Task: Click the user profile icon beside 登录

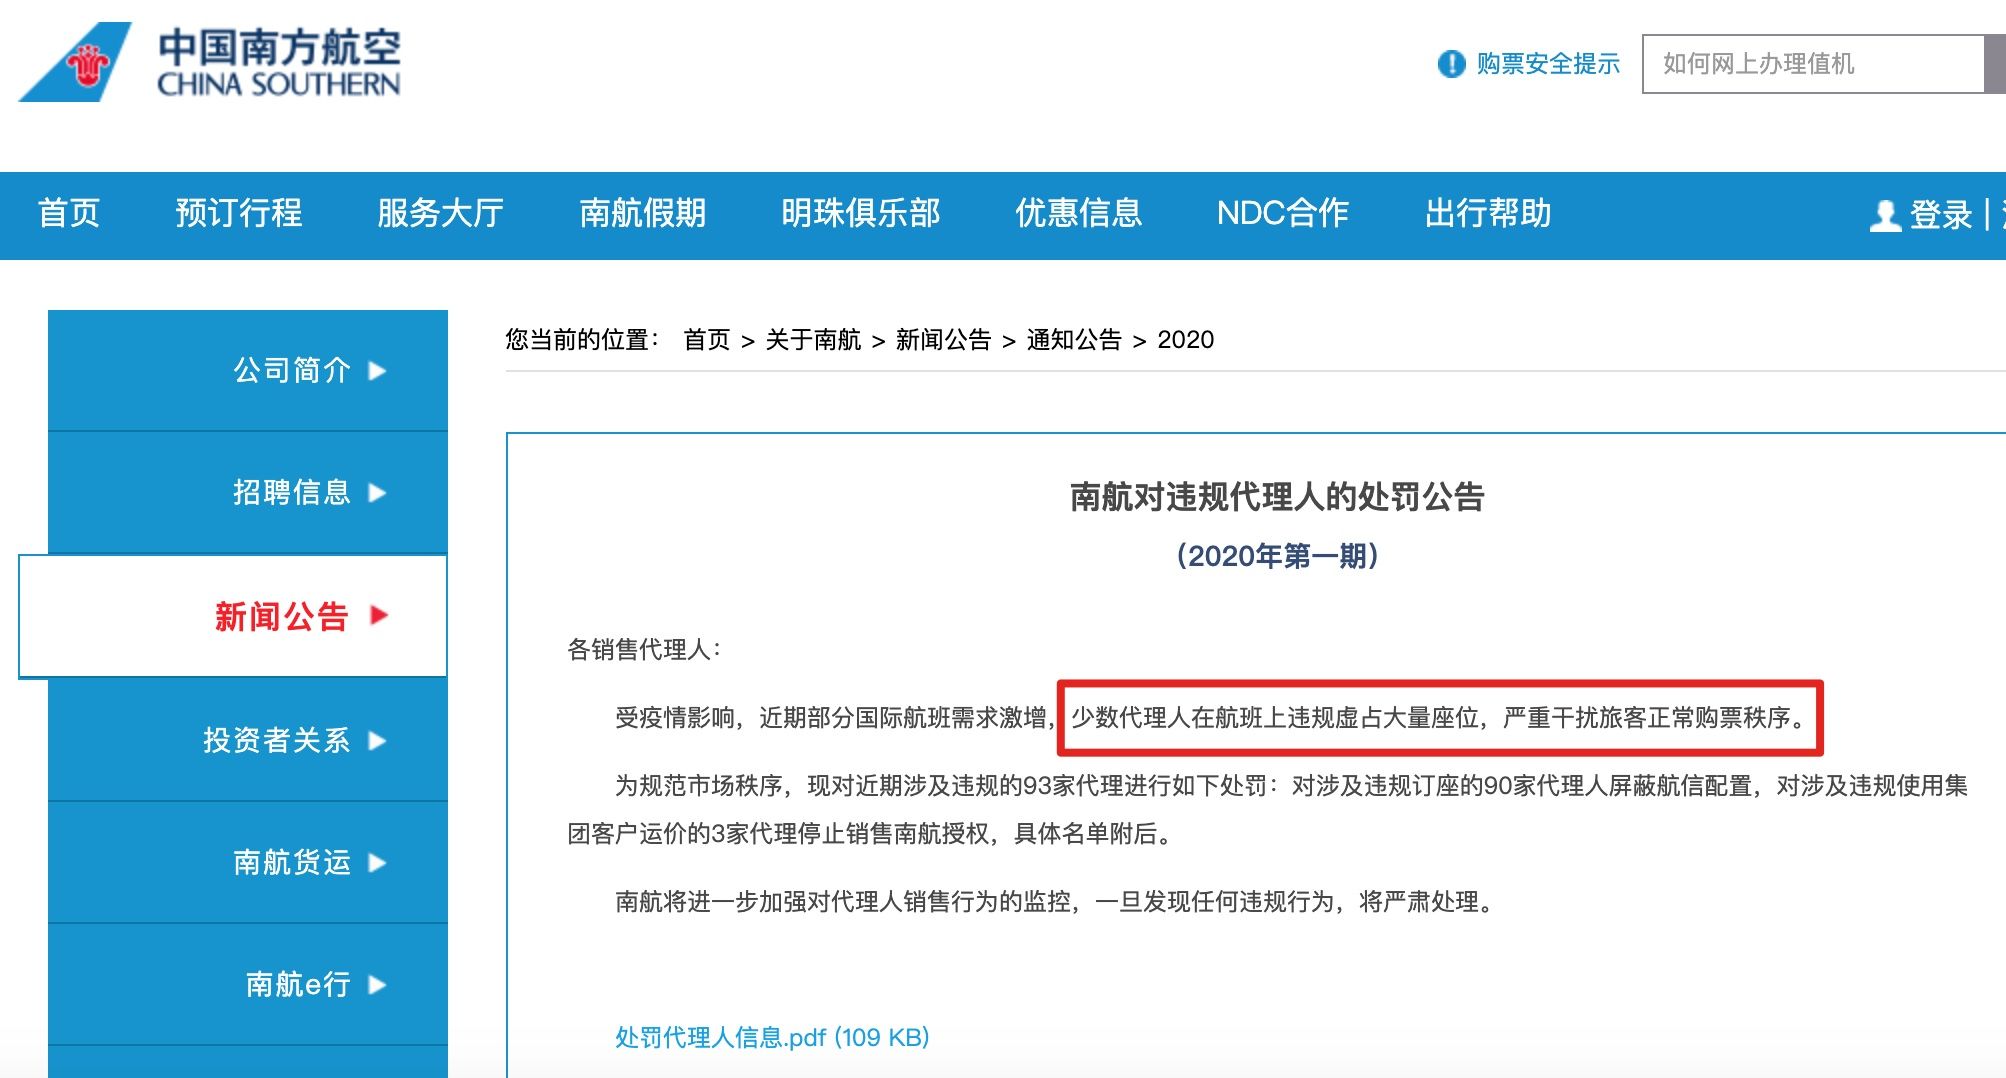Action: pyautogui.click(x=1885, y=215)
